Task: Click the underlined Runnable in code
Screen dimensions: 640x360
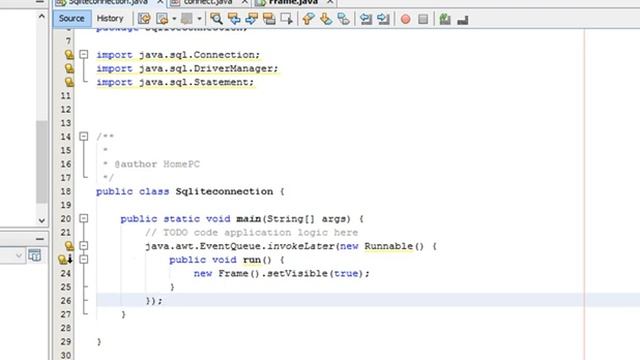Action: [389, 246]
